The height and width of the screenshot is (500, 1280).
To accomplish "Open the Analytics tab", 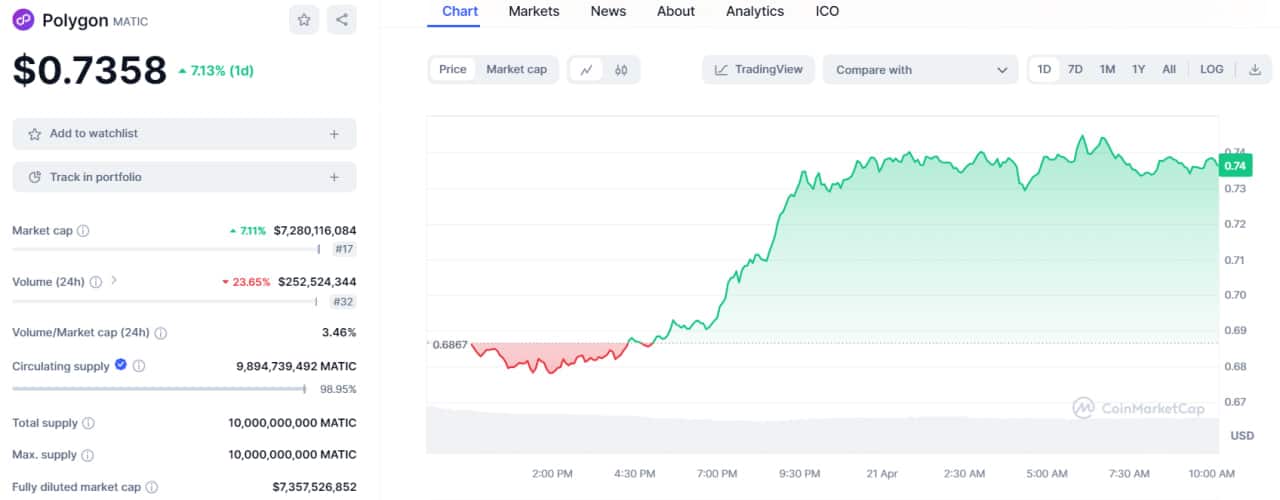I will (755, 11).
